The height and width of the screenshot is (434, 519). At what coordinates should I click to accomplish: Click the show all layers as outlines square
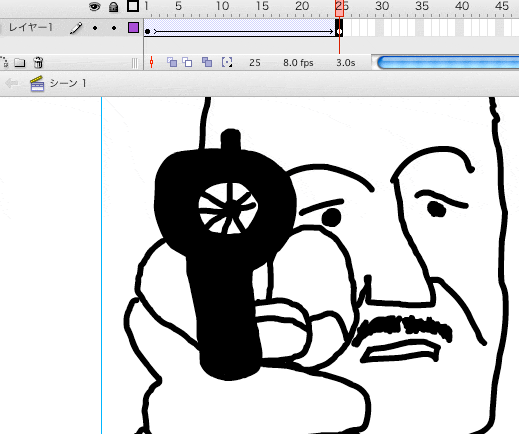[133, 6]
